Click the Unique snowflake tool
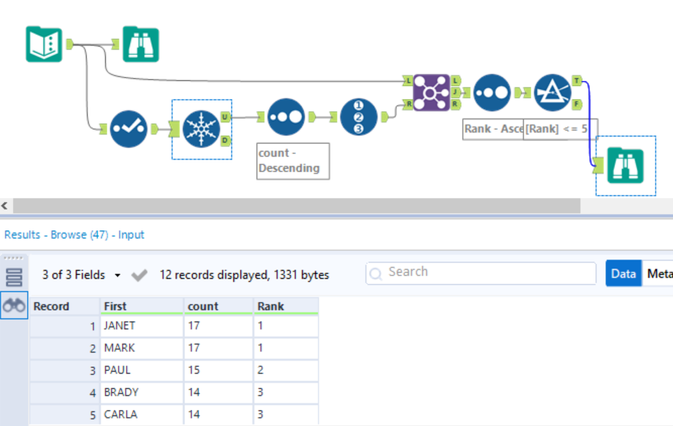This screenshot has height=426, width=673. pos(202,128)
